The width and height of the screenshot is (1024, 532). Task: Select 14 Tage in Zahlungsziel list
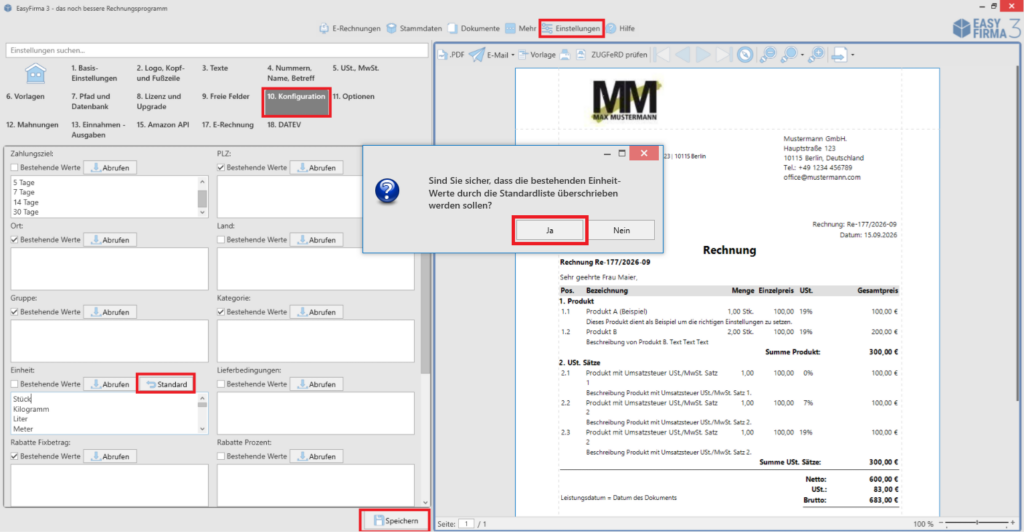[x=26, y=202]
